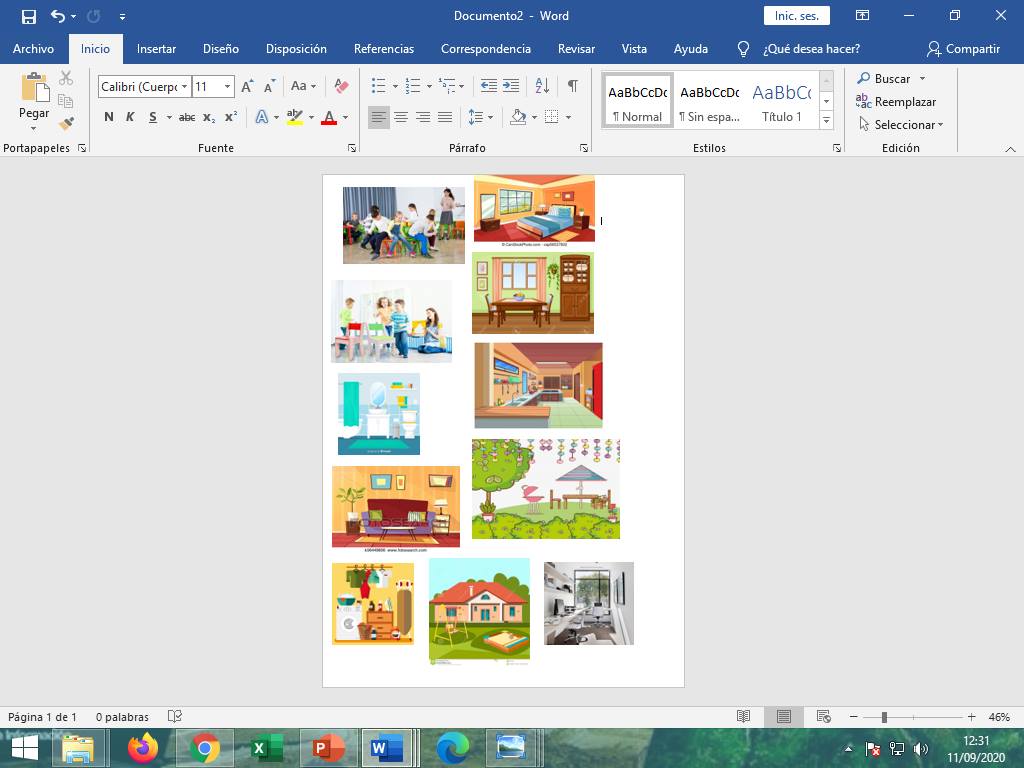Open the Calibri font name dropdown
Viewport: 1024px width, 768px height.
coord(185,87)
